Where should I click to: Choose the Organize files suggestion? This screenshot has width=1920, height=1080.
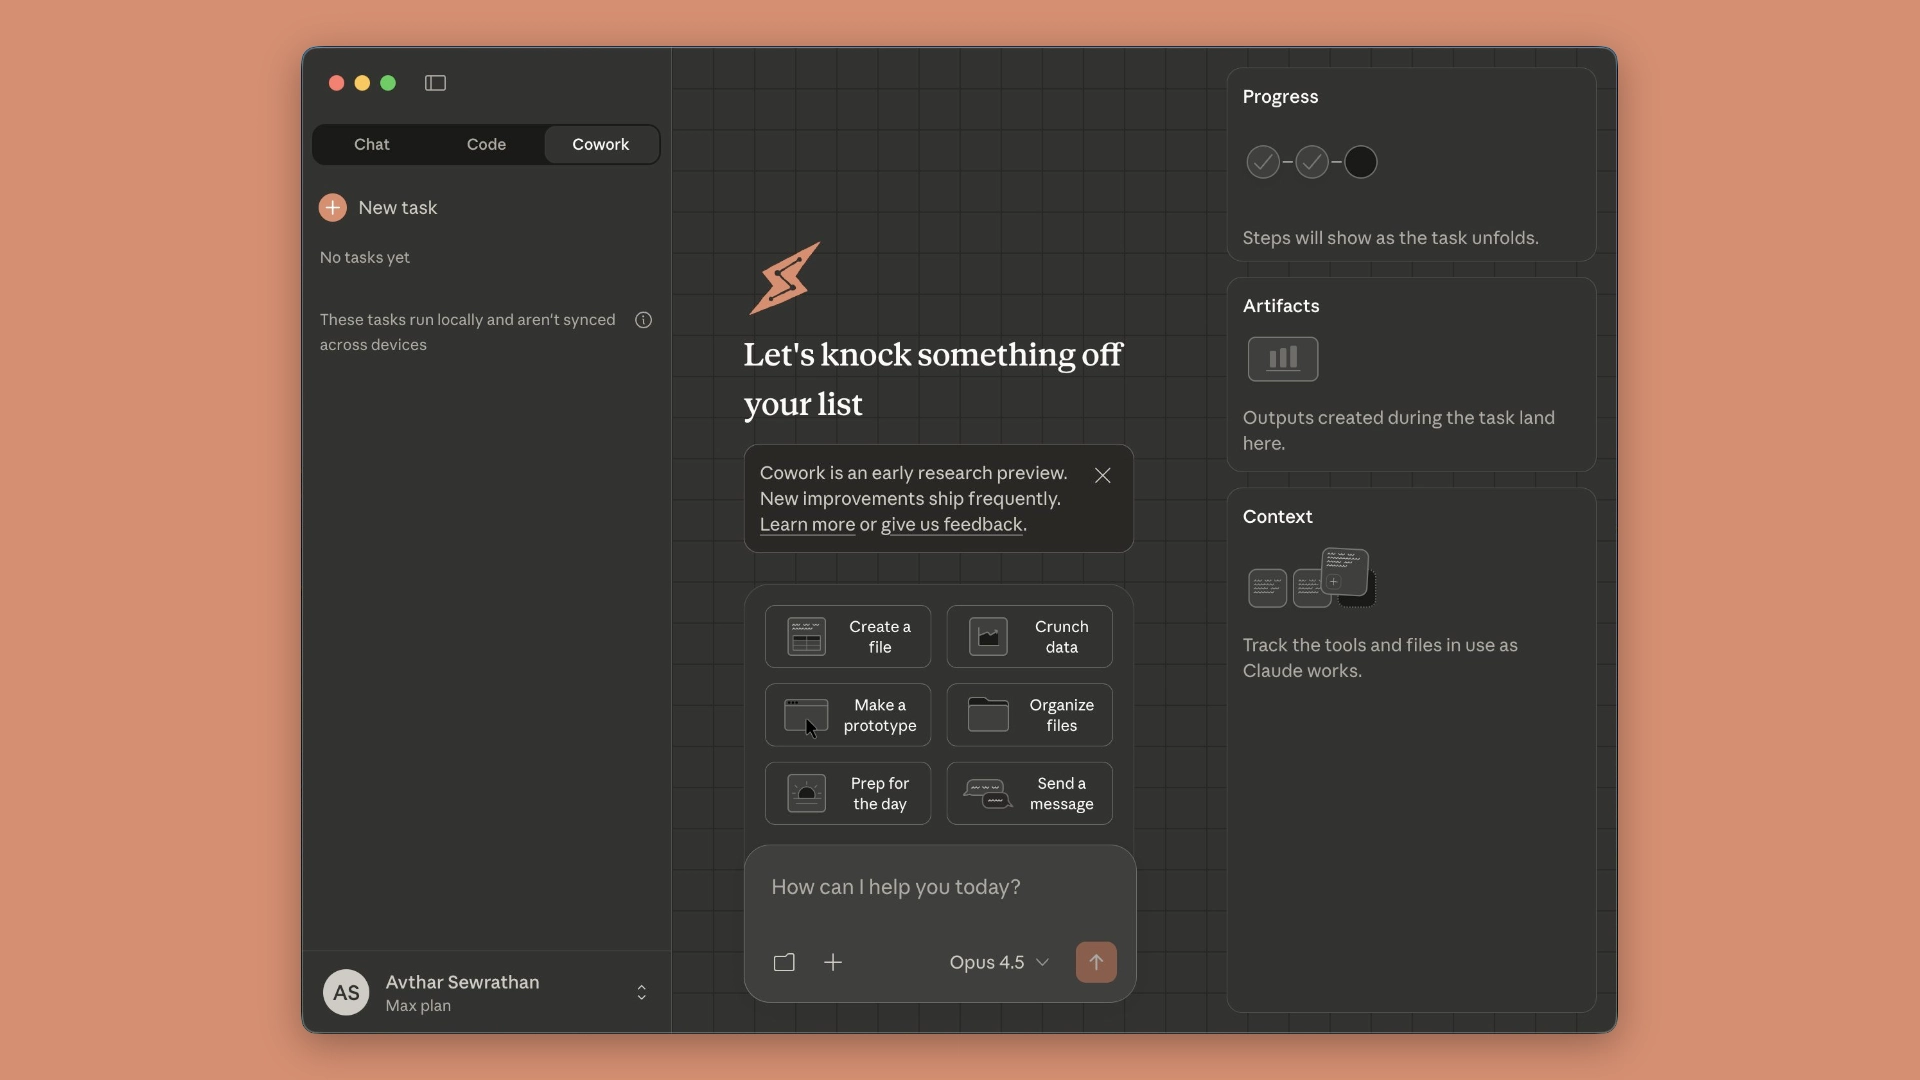point(1029,715)
